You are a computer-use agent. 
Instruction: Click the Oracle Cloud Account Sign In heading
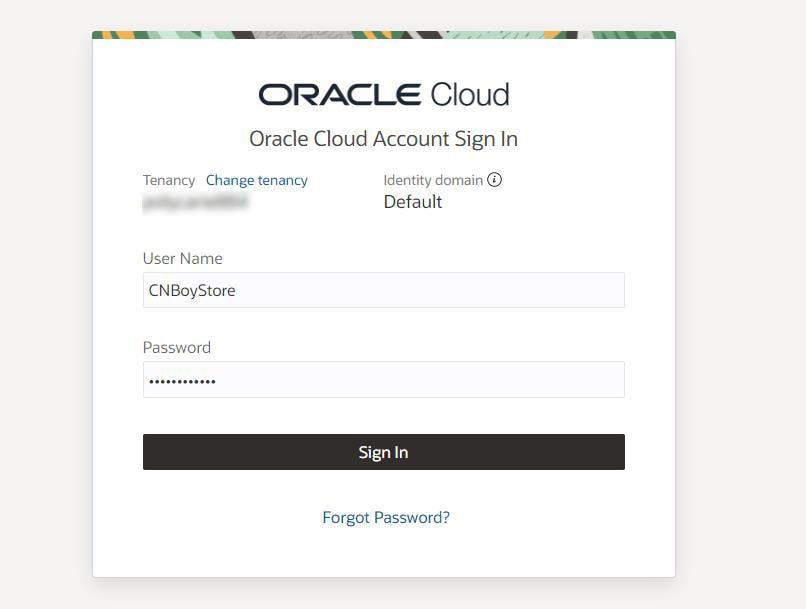(x=383, y=139)
